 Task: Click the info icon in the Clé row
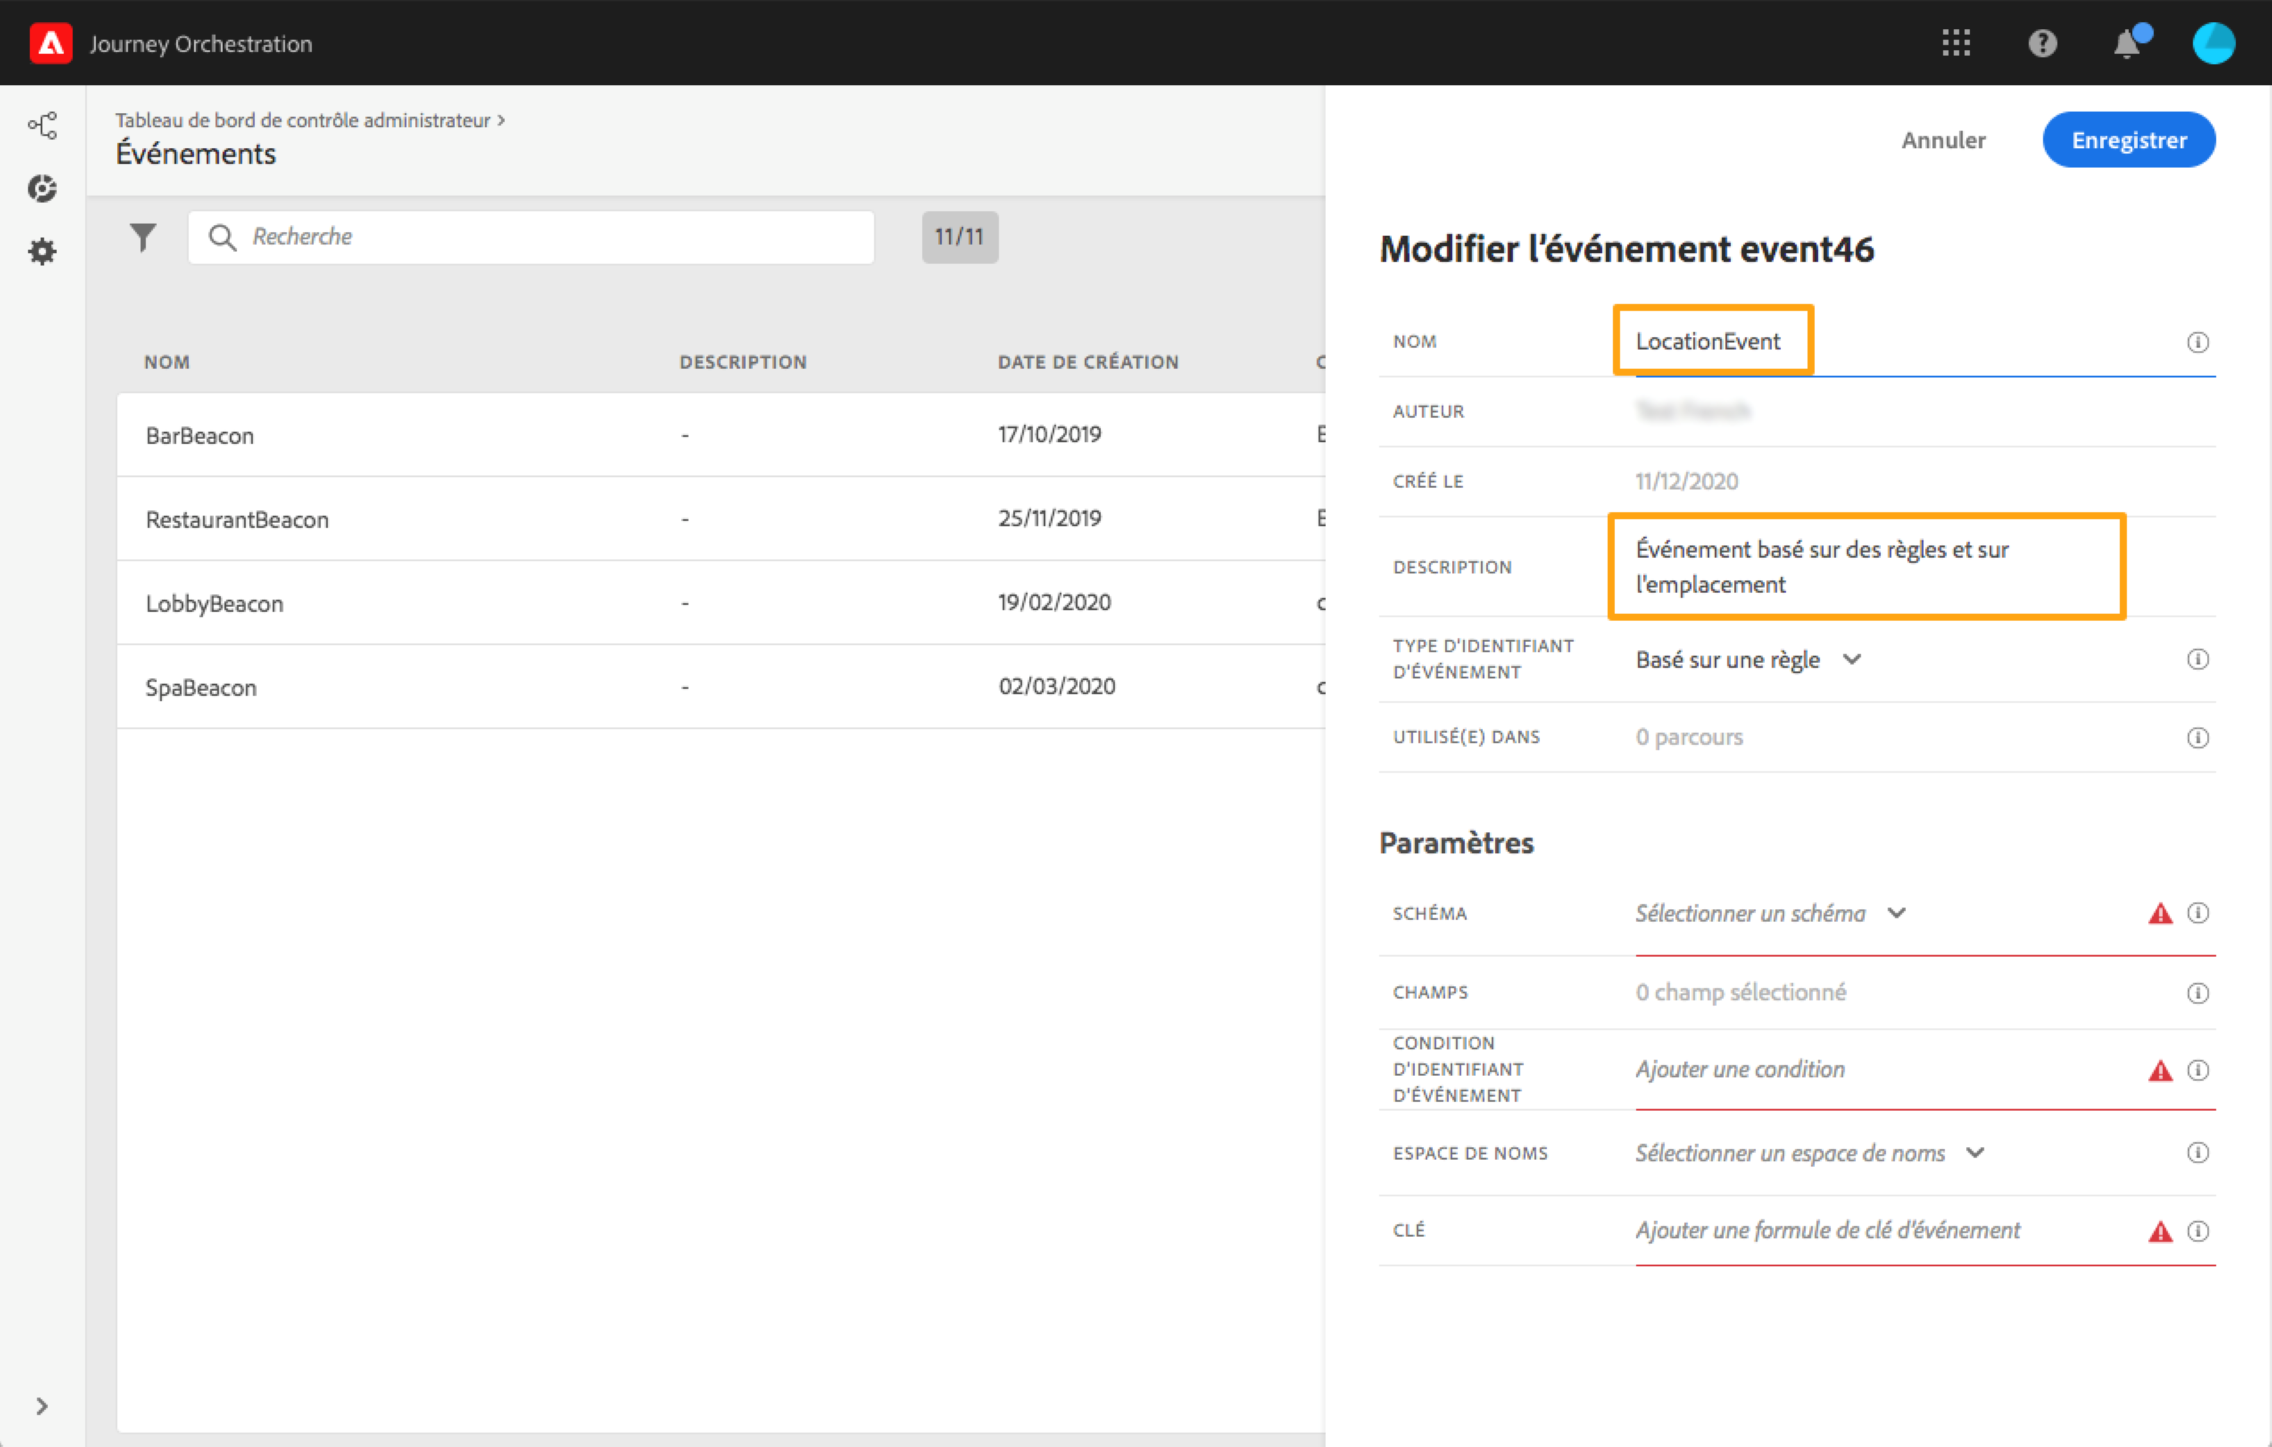click(x=2197, y=1231)
